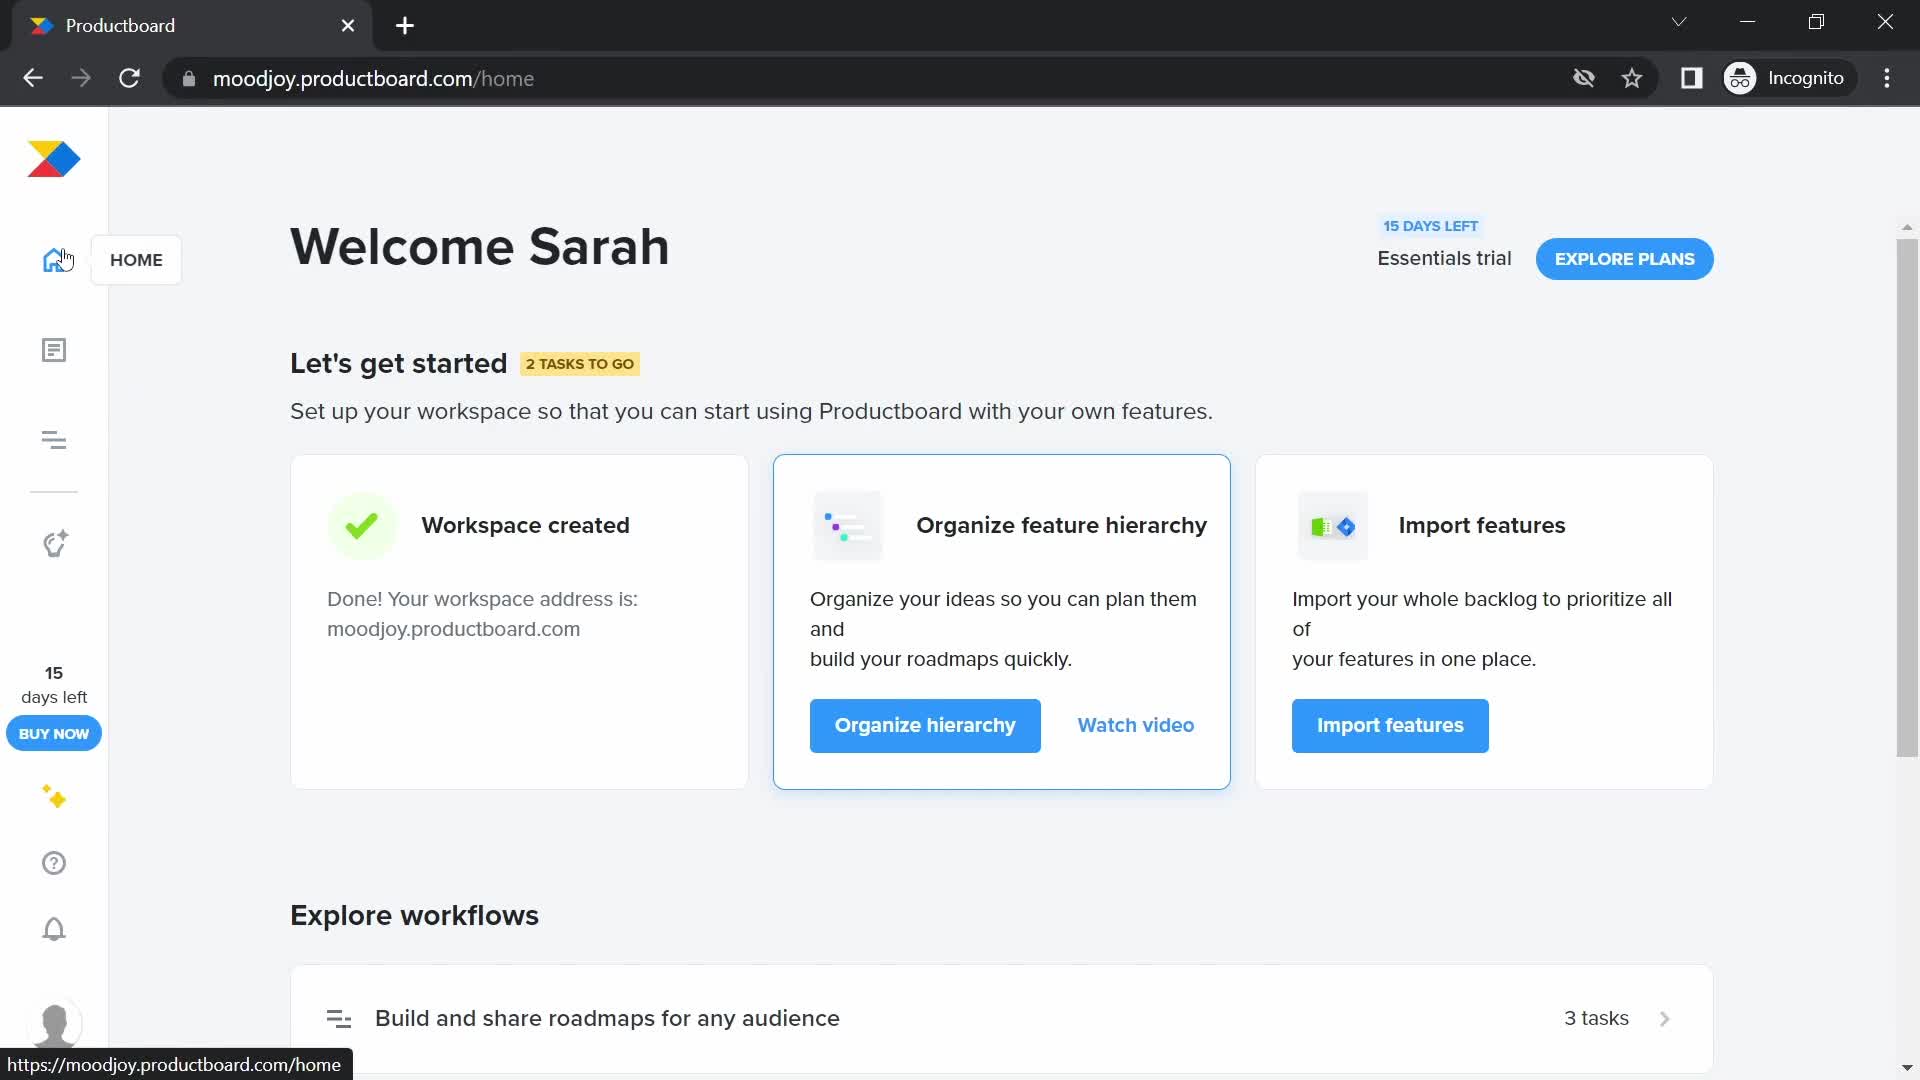
Task: Open the browser side panel icon
Action: tap(1691, 78)
